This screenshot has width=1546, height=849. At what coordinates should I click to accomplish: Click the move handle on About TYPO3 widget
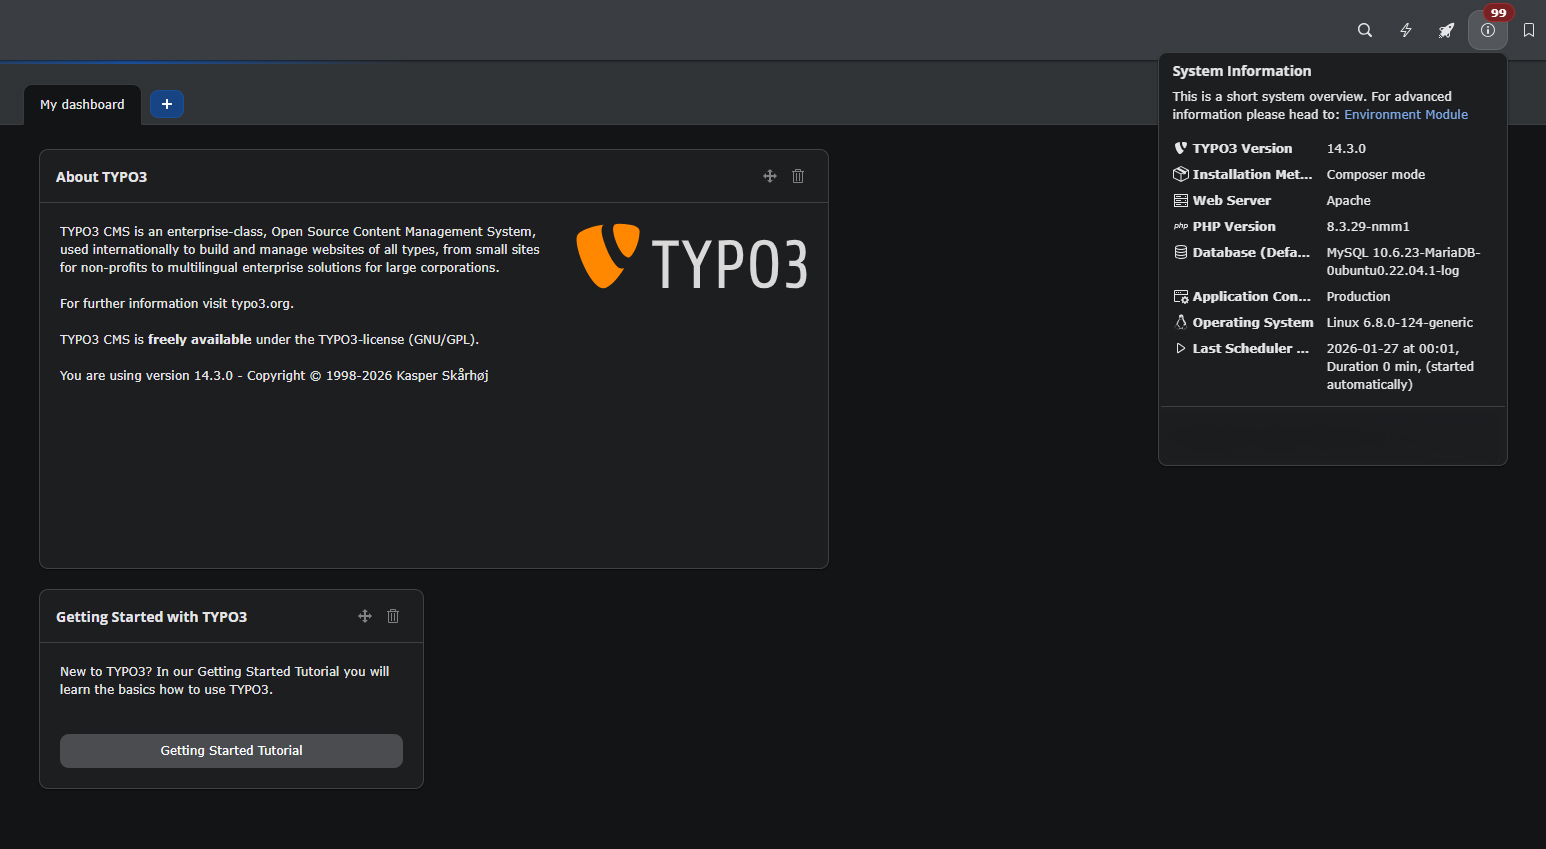click(x=770, y=176)
